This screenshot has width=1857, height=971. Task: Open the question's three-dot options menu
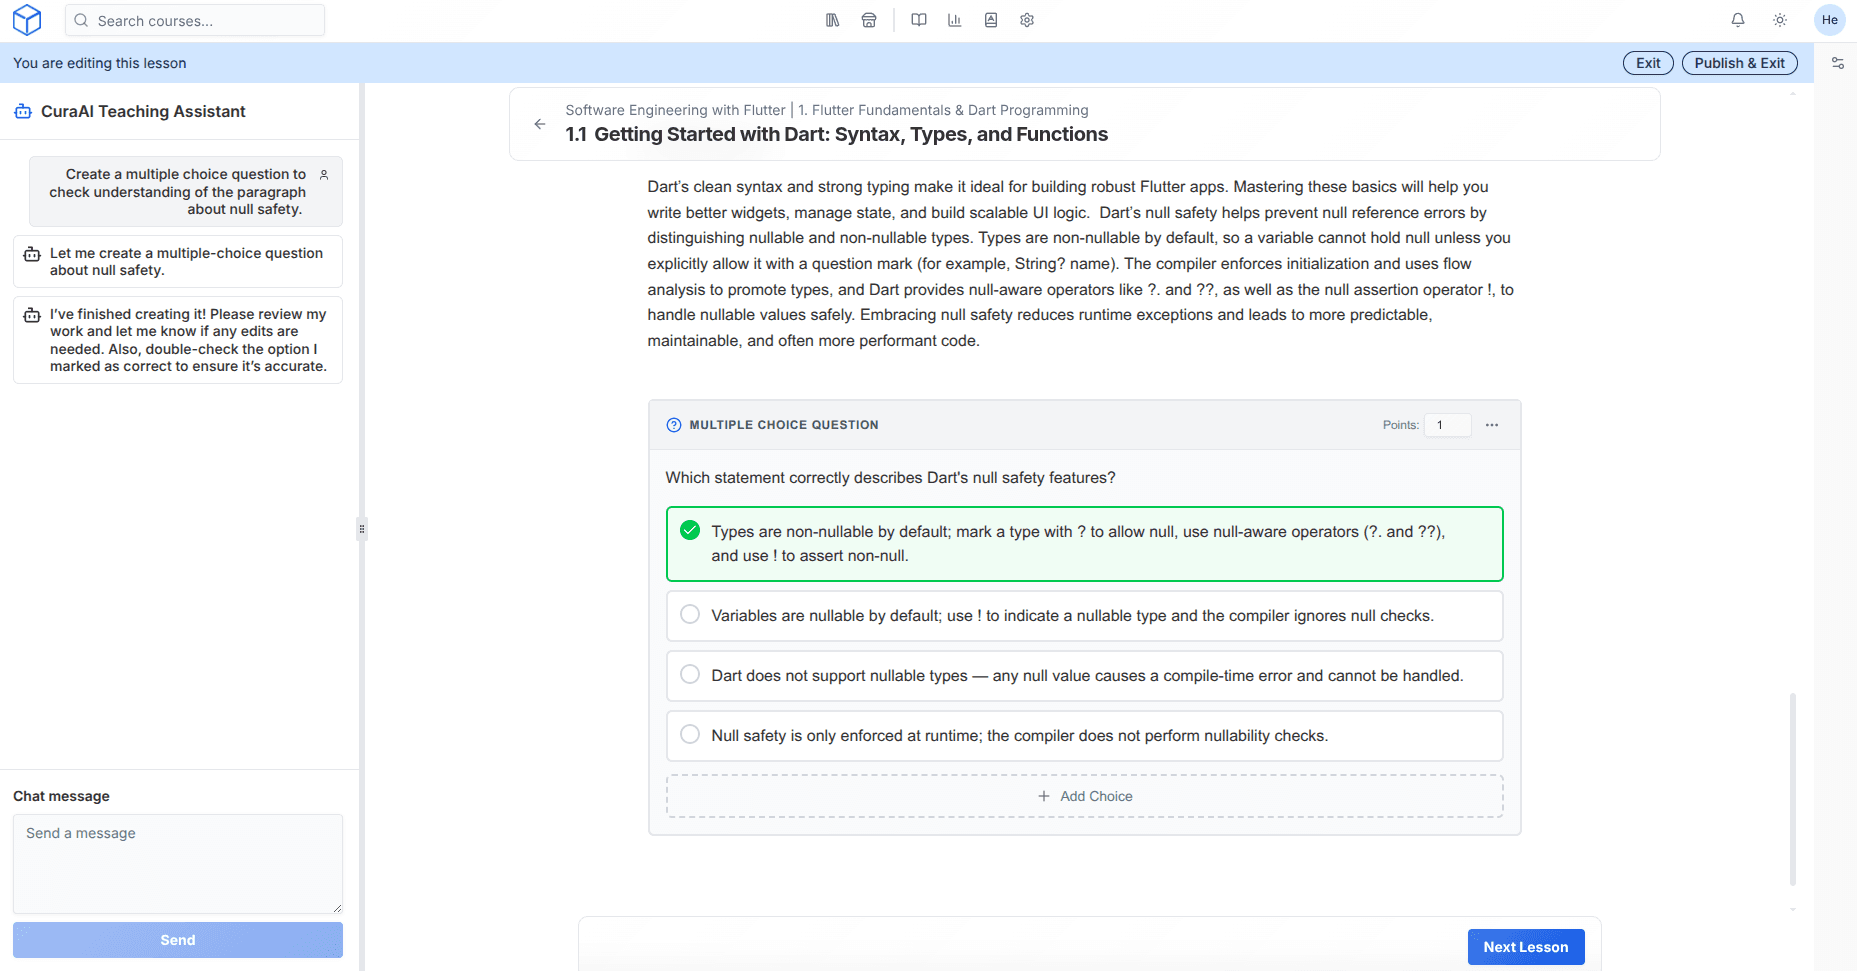coord(1492,425)
